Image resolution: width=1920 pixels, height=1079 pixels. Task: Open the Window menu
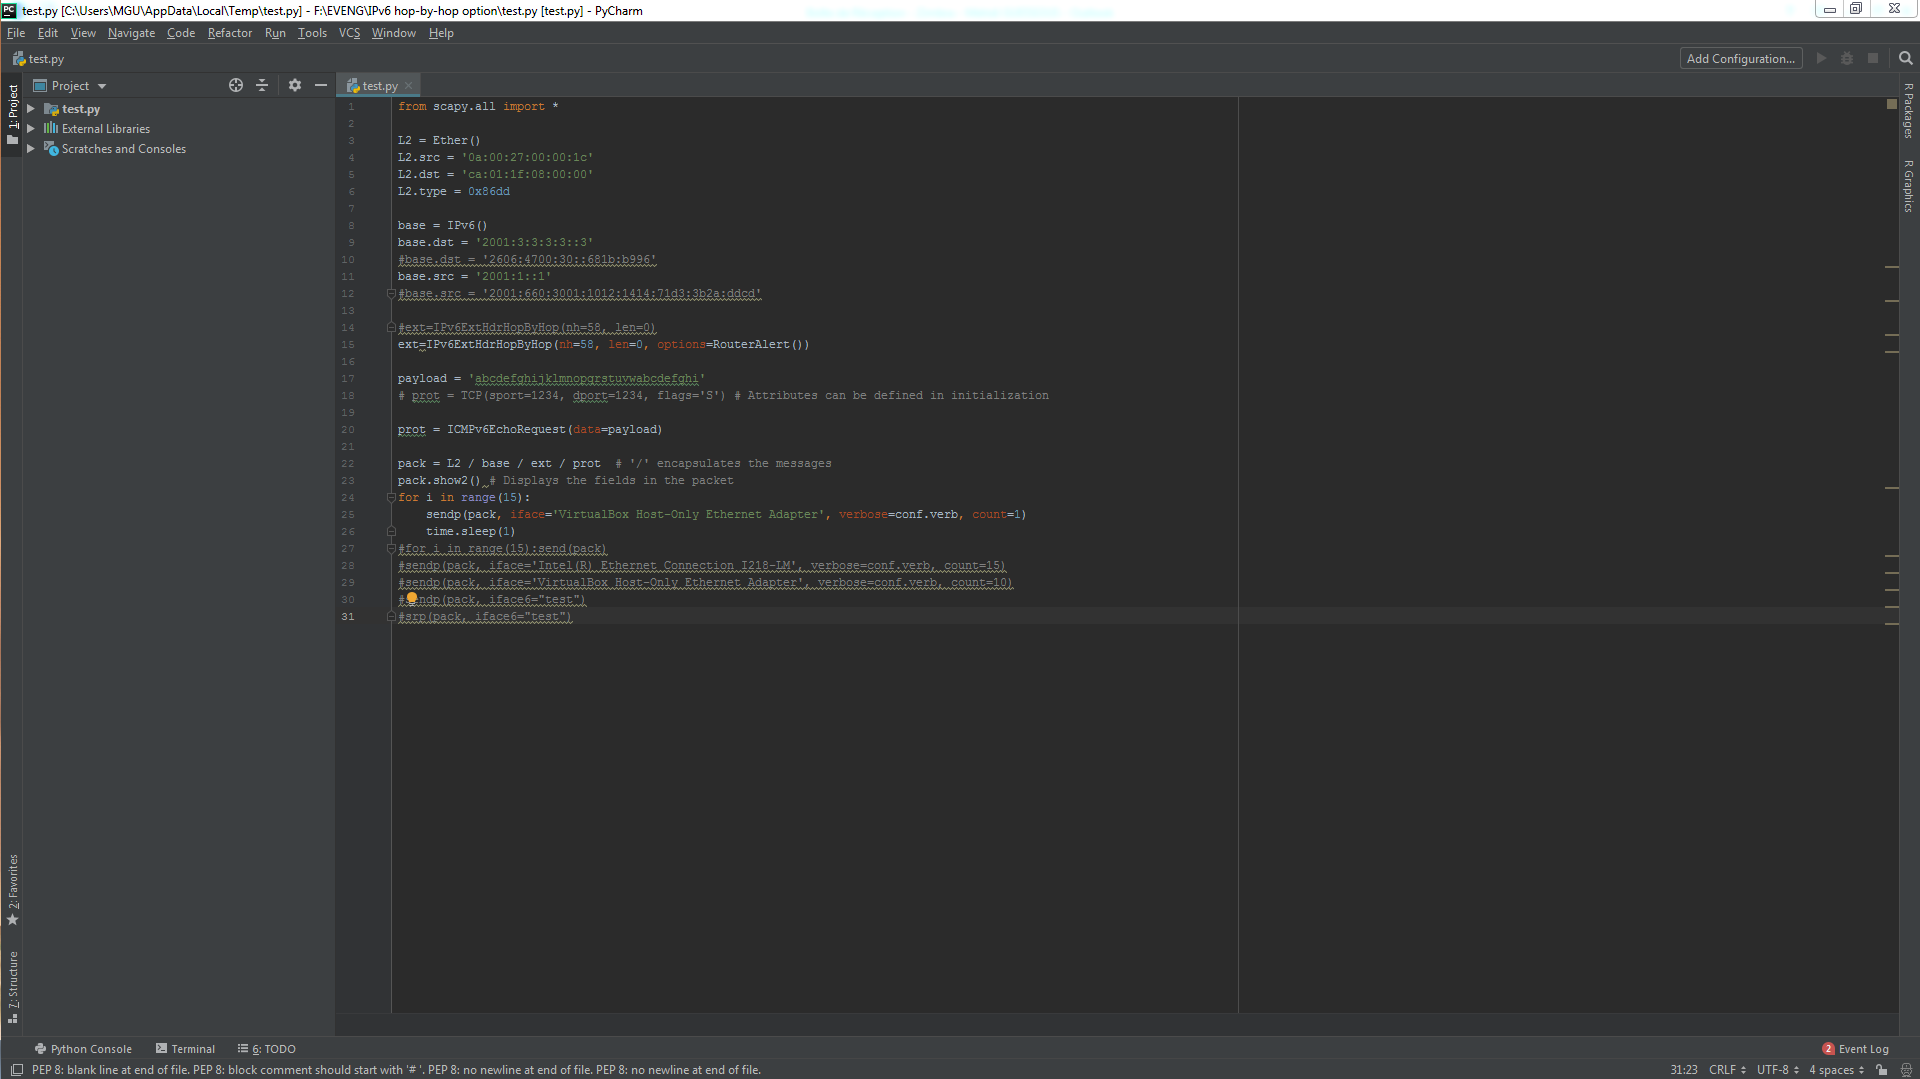point(393,33)
